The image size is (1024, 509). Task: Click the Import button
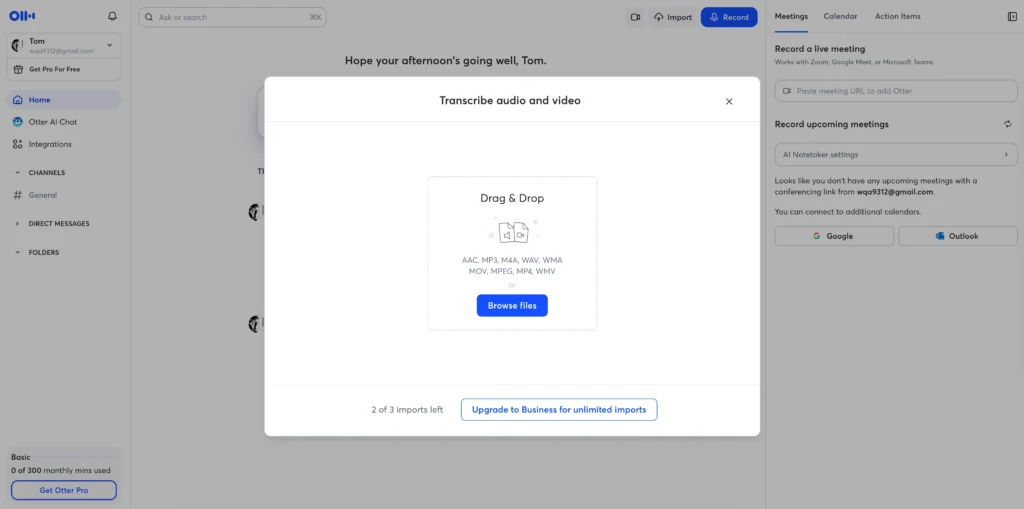point(673,18)
